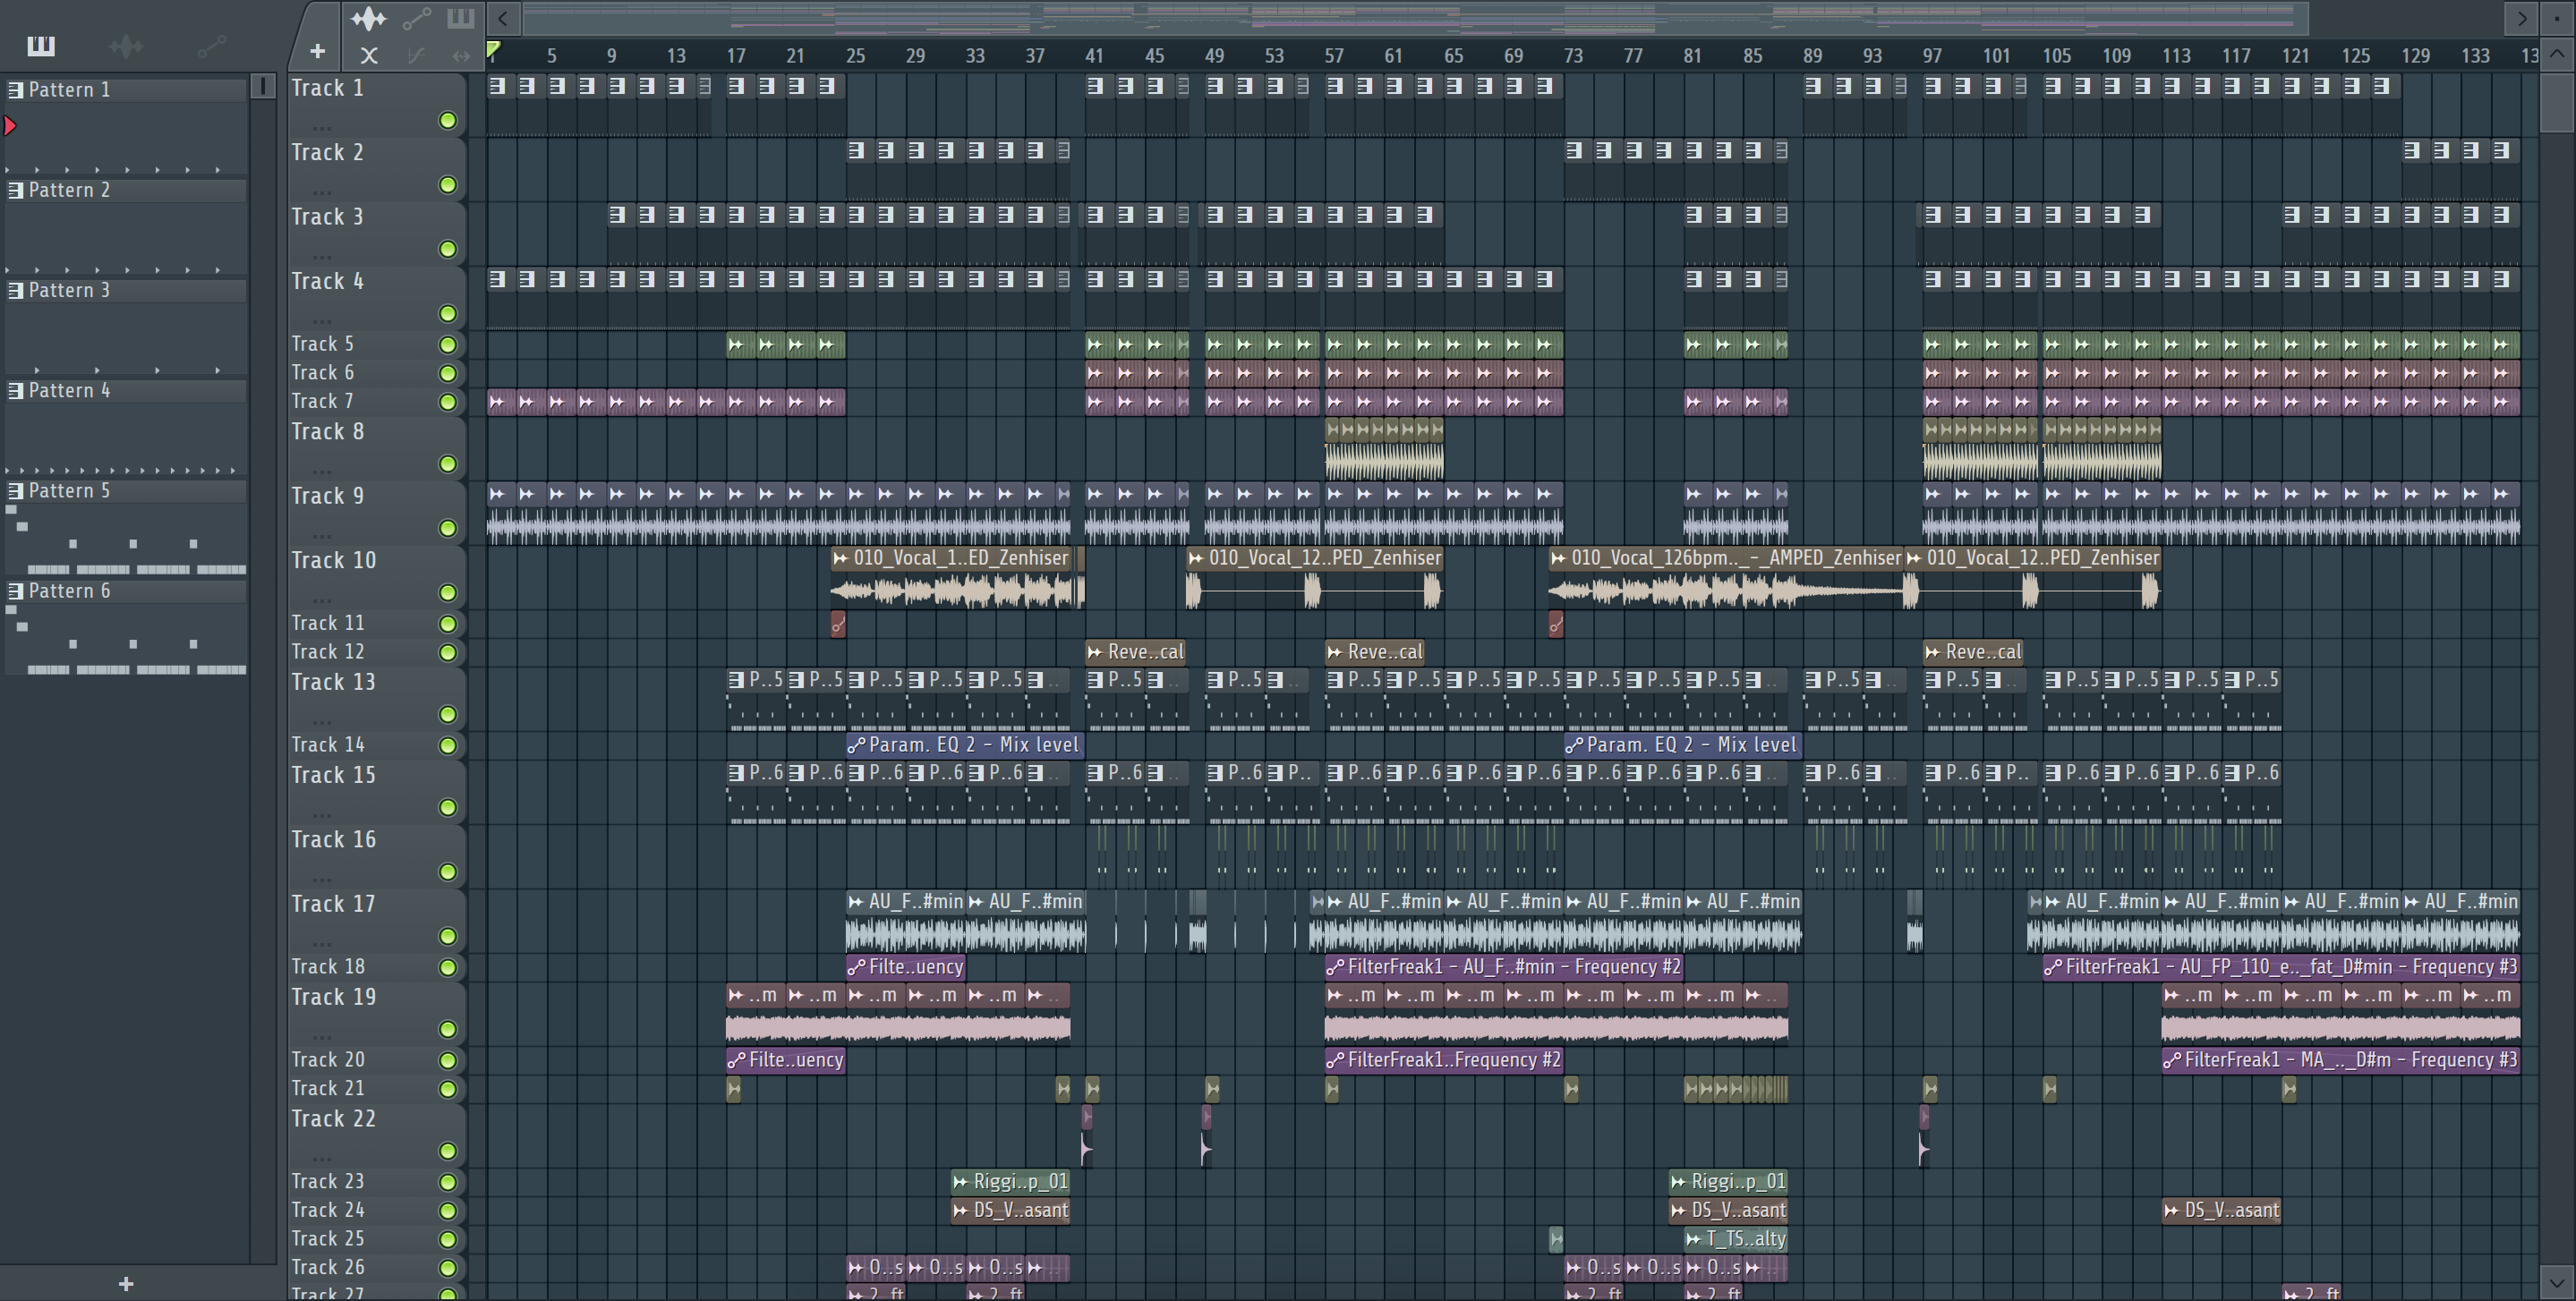The width and height of the screenshot is (2576, 1301).
Task: Click the green playhead marker at bar 1
Action: tap(493, 50)
